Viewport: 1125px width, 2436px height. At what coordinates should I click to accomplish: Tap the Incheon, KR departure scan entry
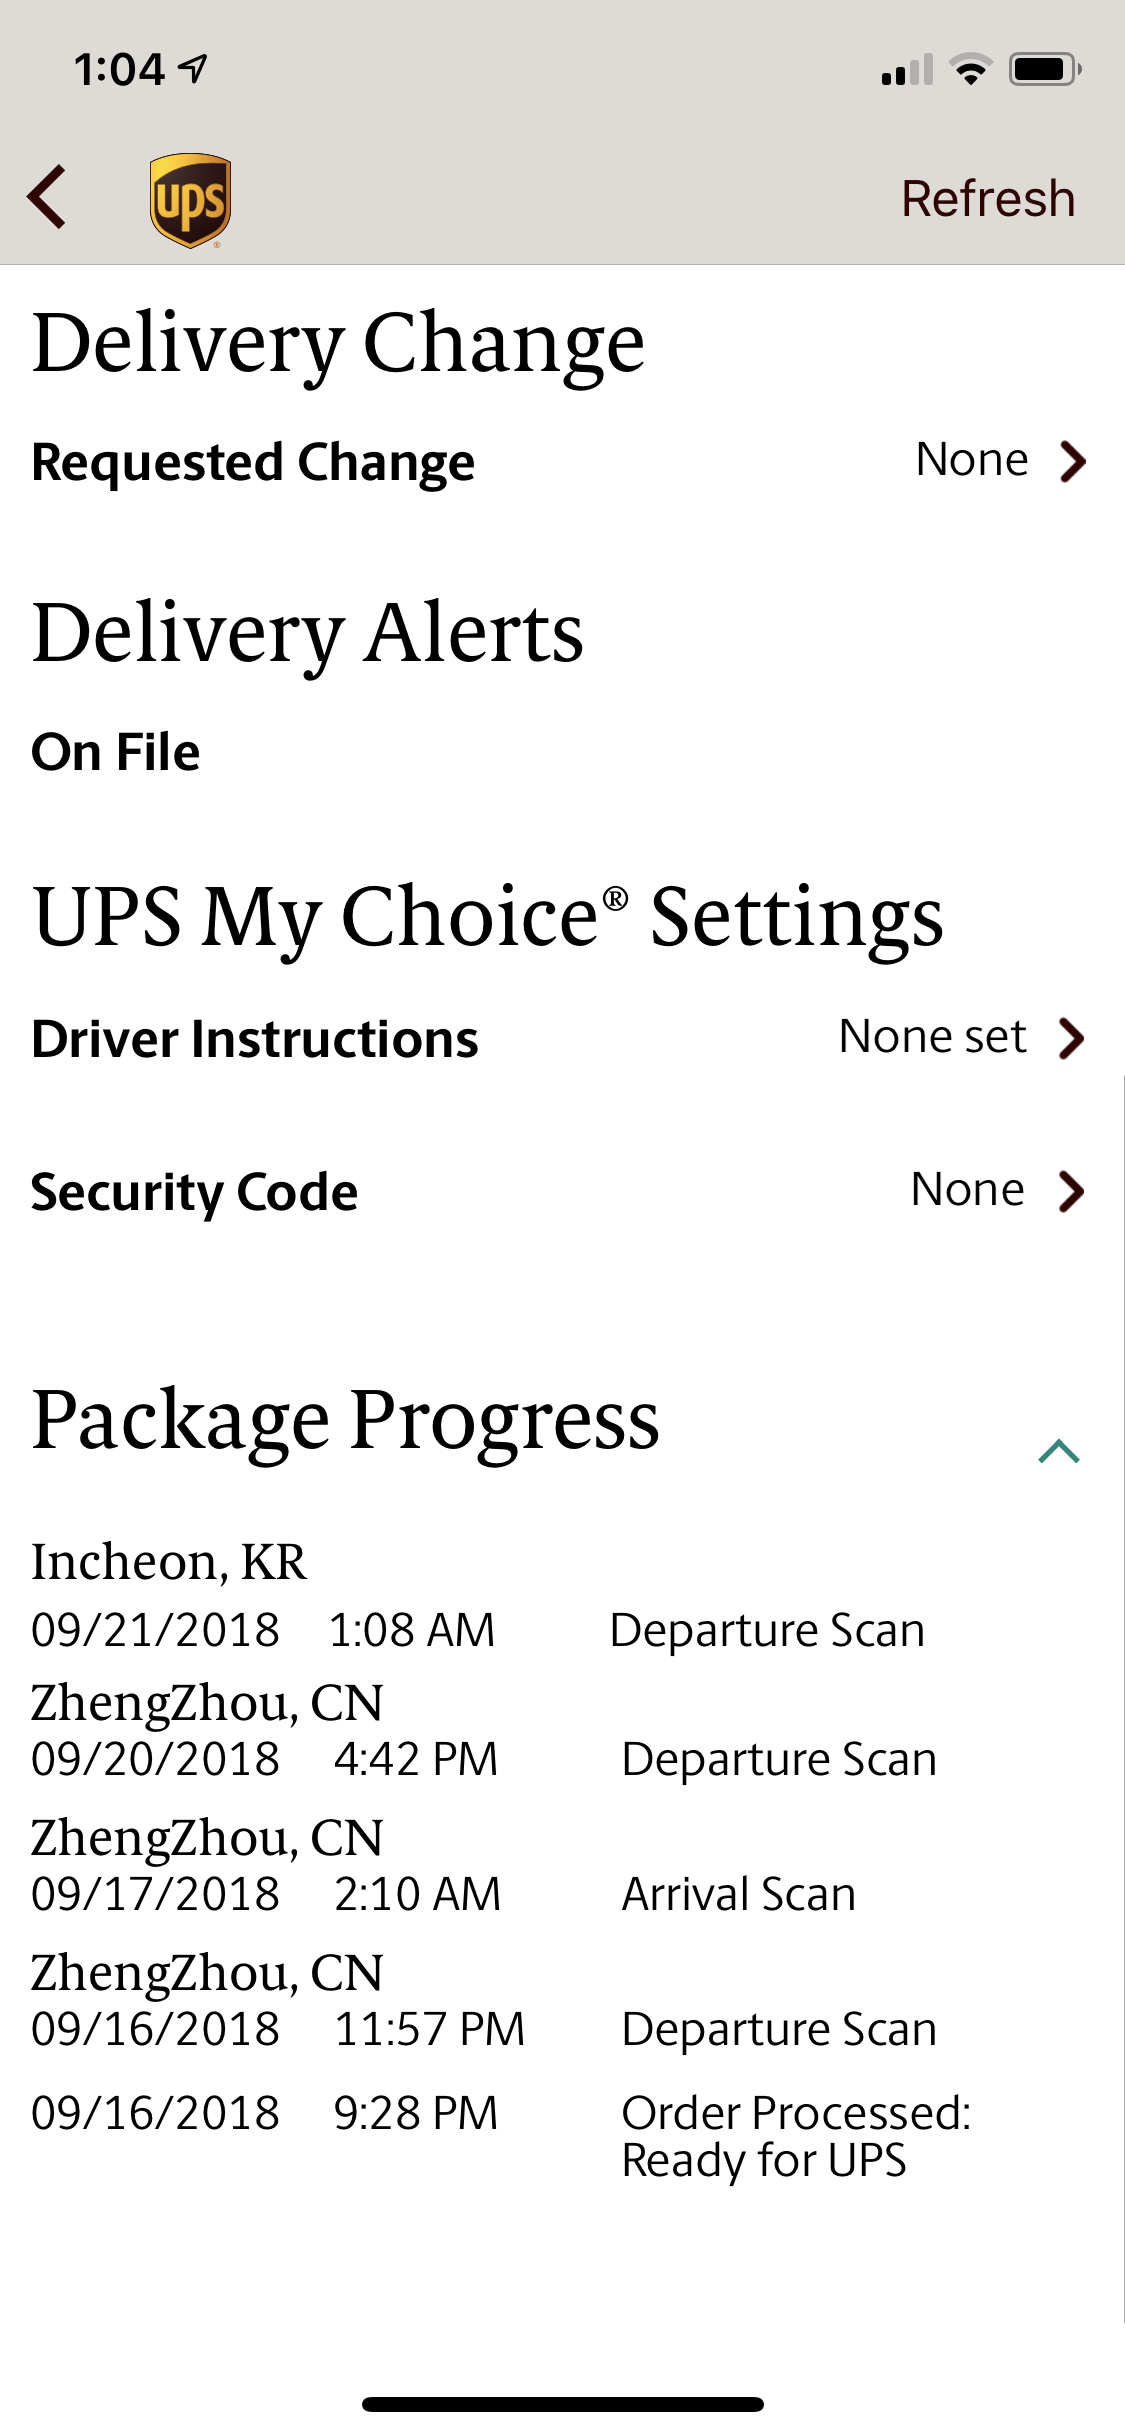pyautogui.click(x=478, y=1596)
